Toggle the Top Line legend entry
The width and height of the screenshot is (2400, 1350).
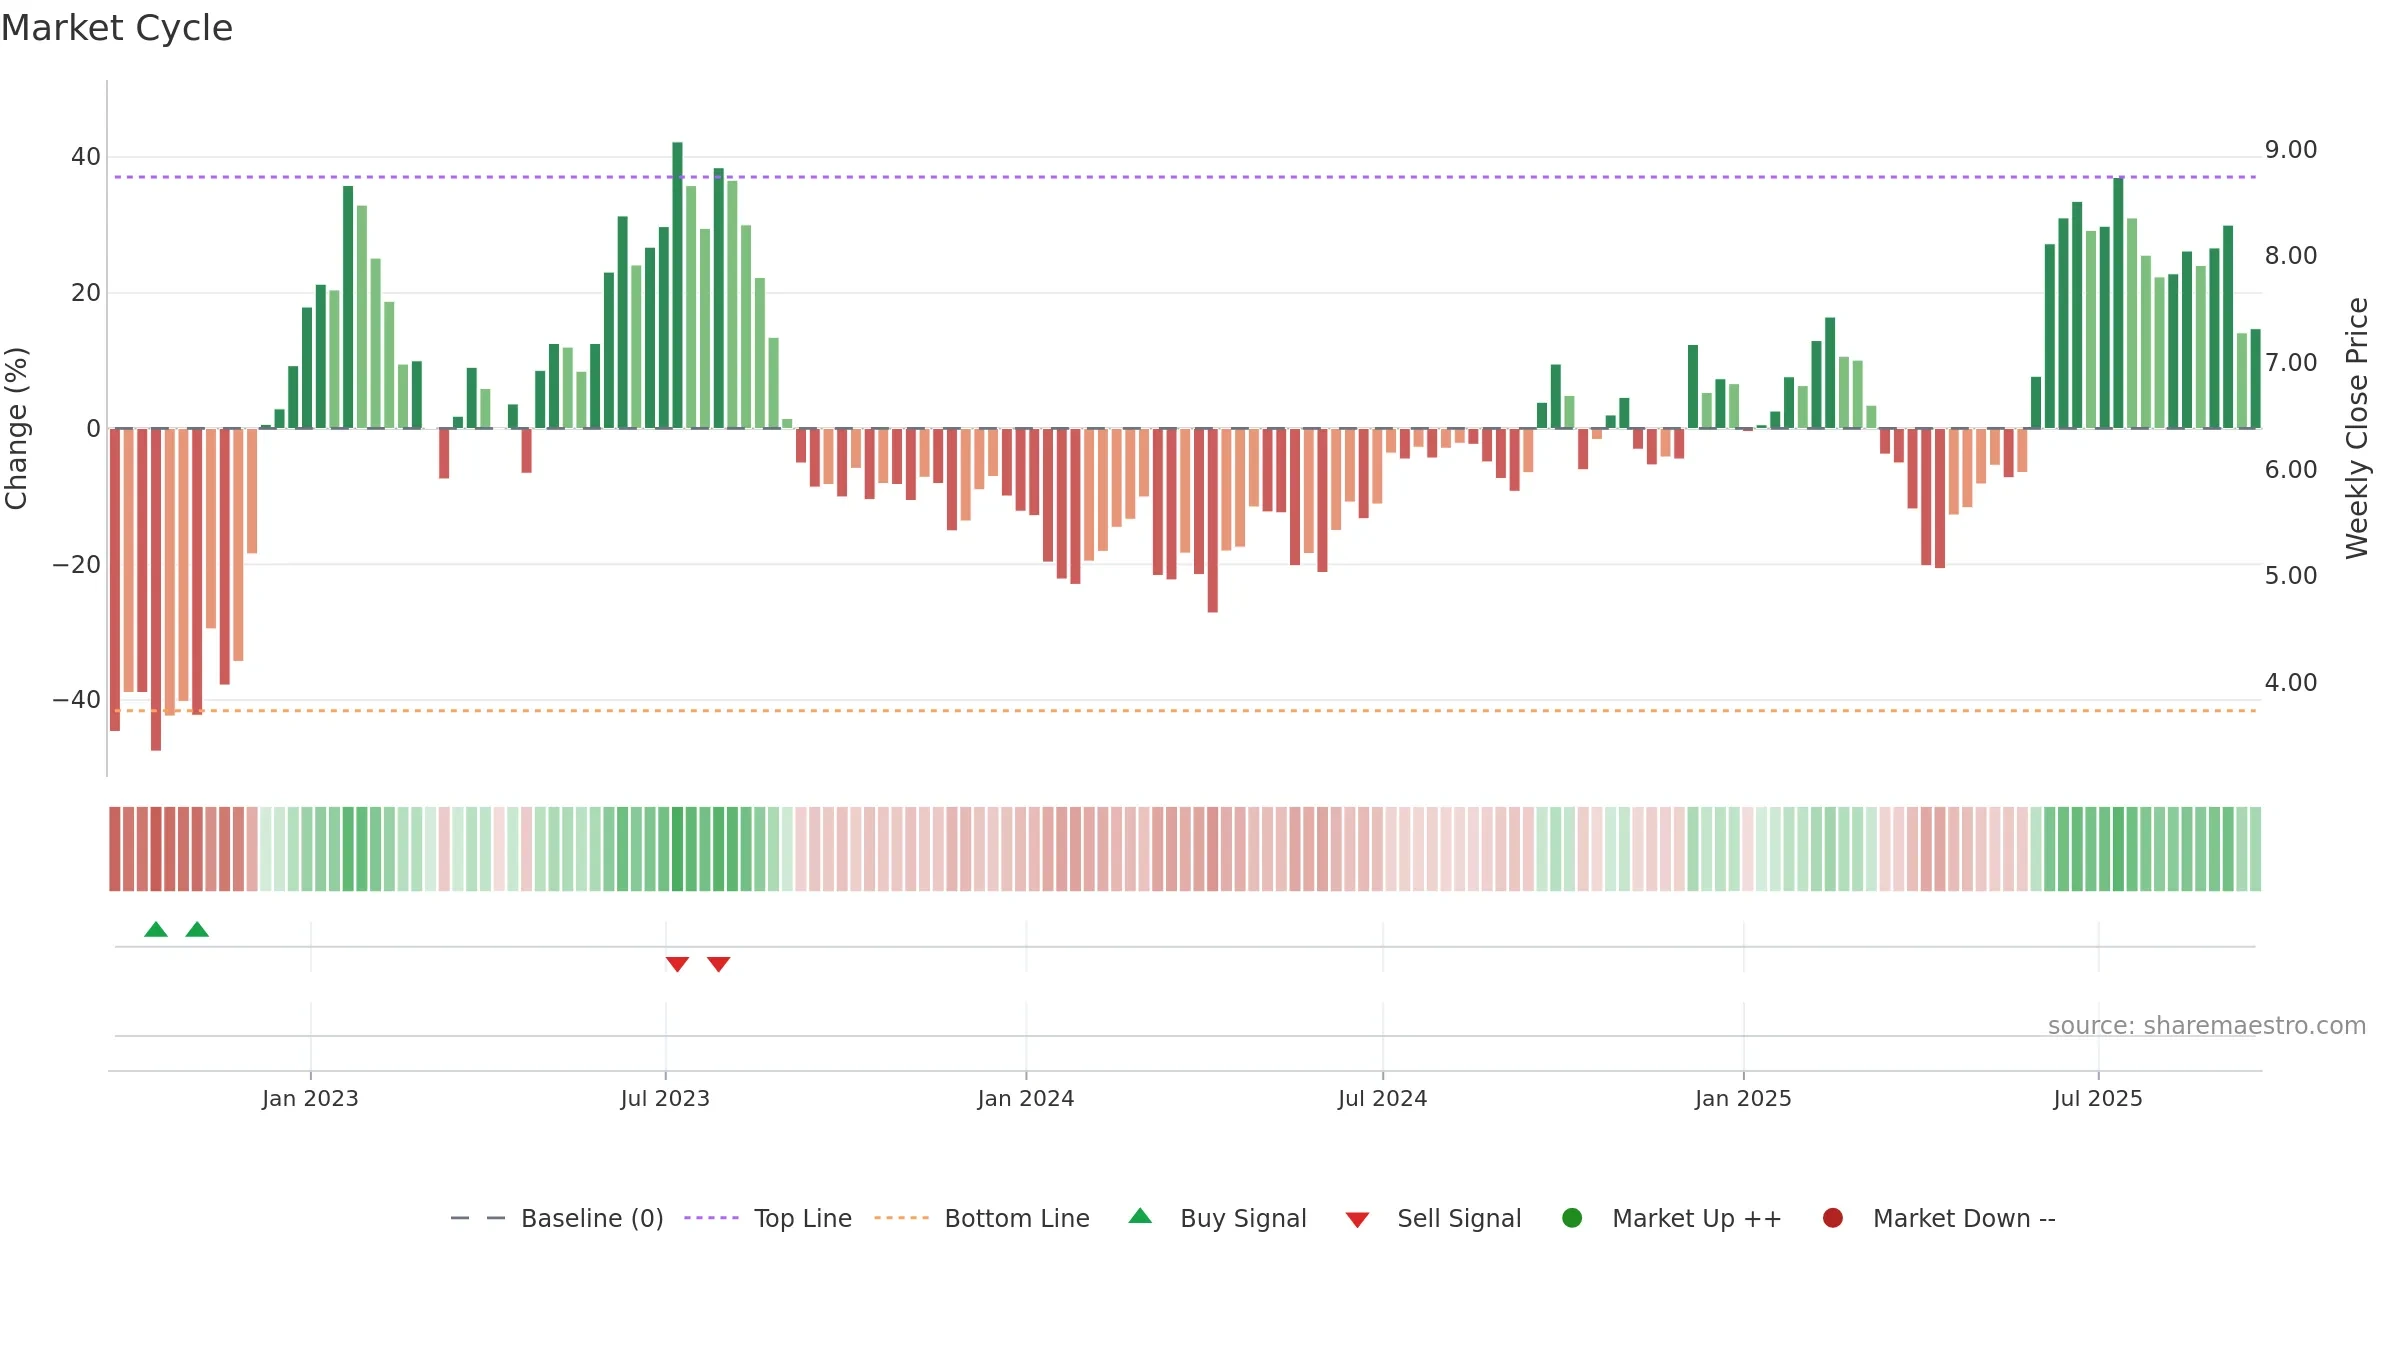[x=768, y=1218]
